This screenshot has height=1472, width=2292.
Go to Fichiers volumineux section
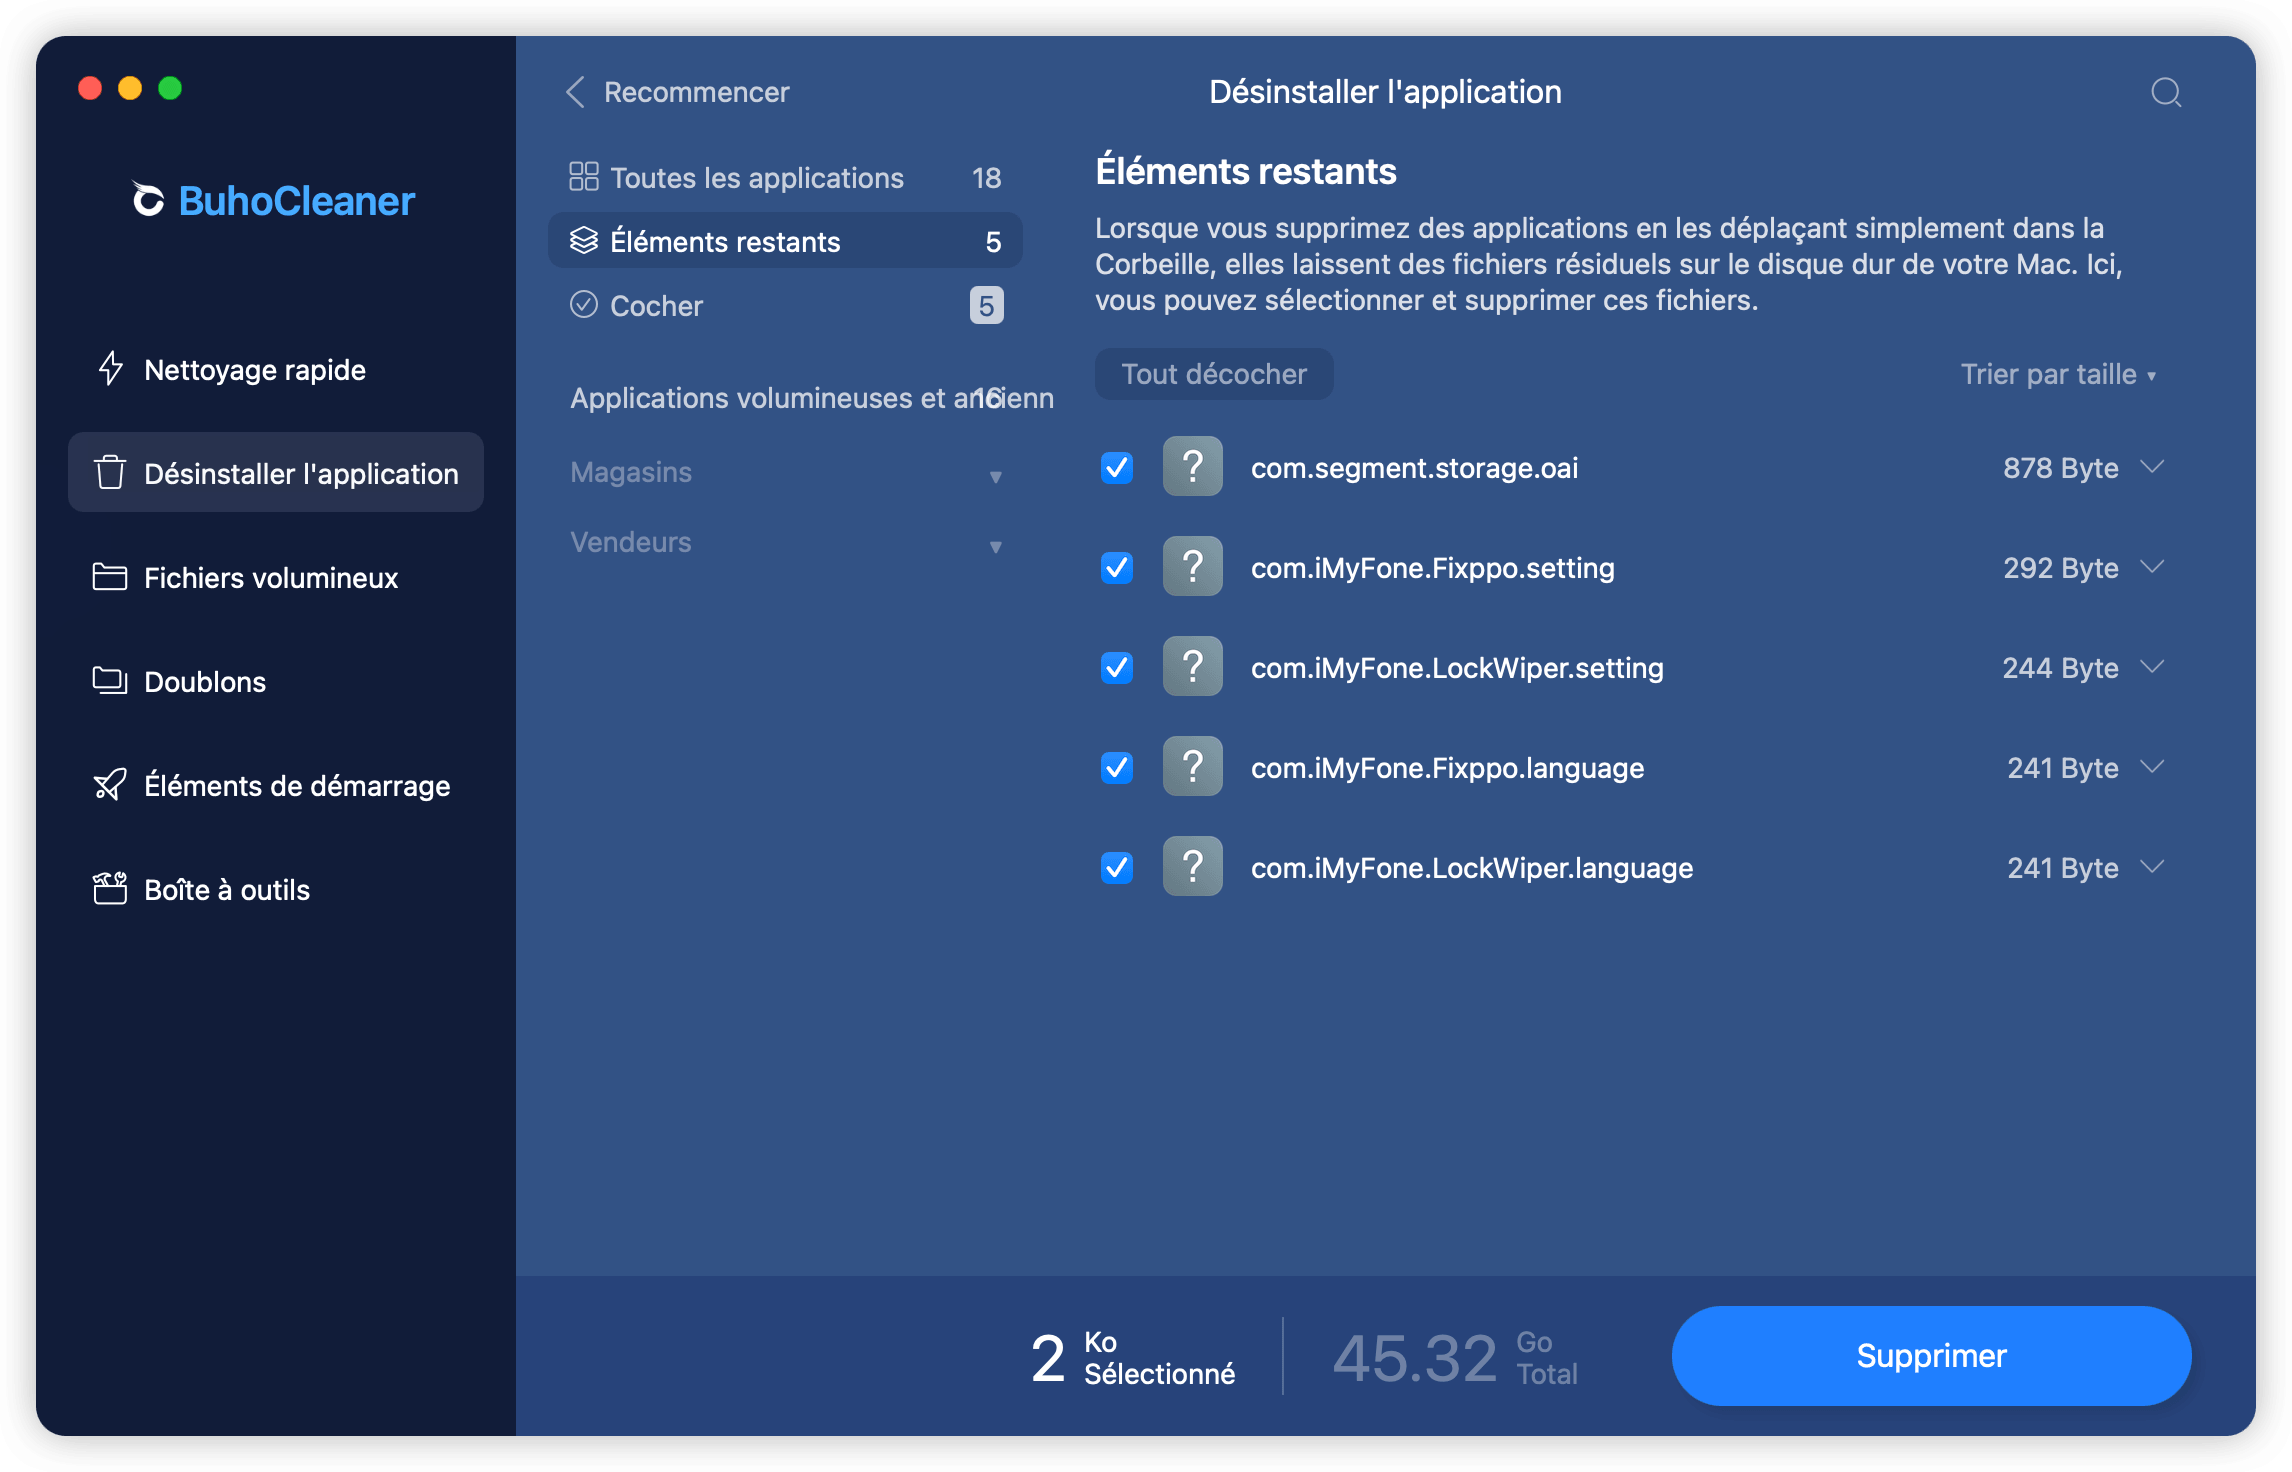[x=276, y=577]
